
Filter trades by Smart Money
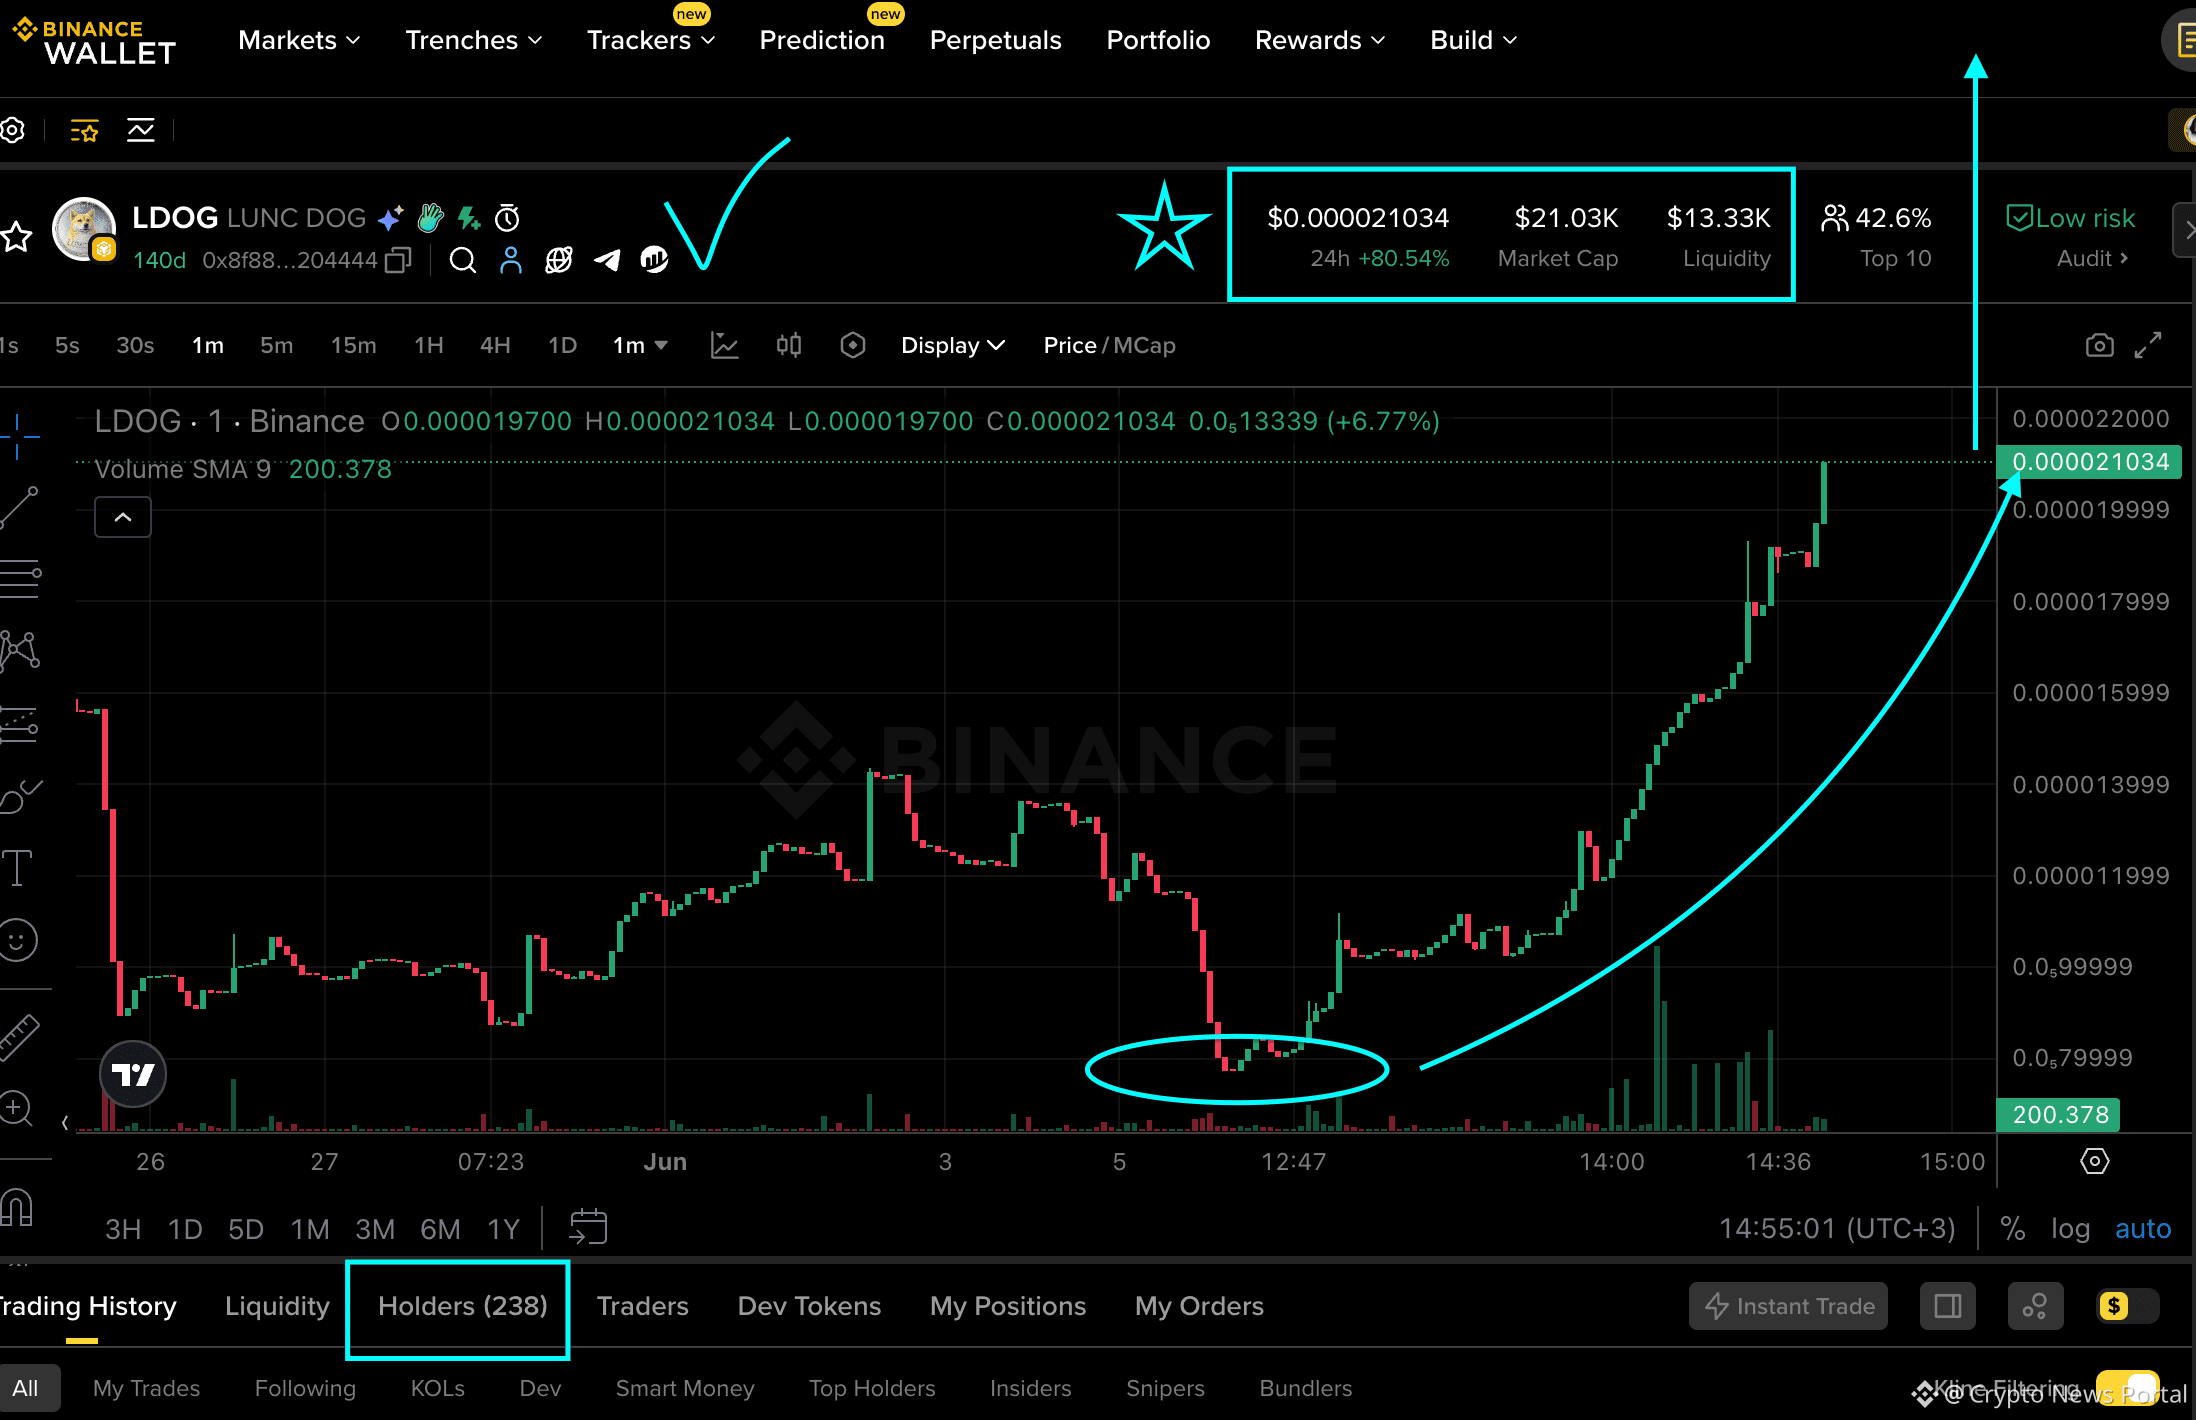tap(685, 1388)
